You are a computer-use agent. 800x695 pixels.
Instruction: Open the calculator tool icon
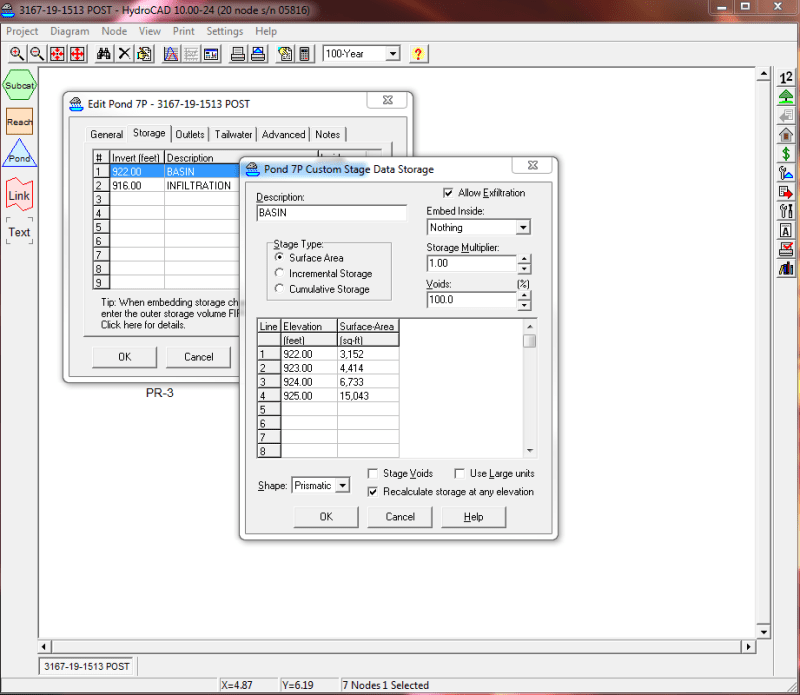coord(305,54)
